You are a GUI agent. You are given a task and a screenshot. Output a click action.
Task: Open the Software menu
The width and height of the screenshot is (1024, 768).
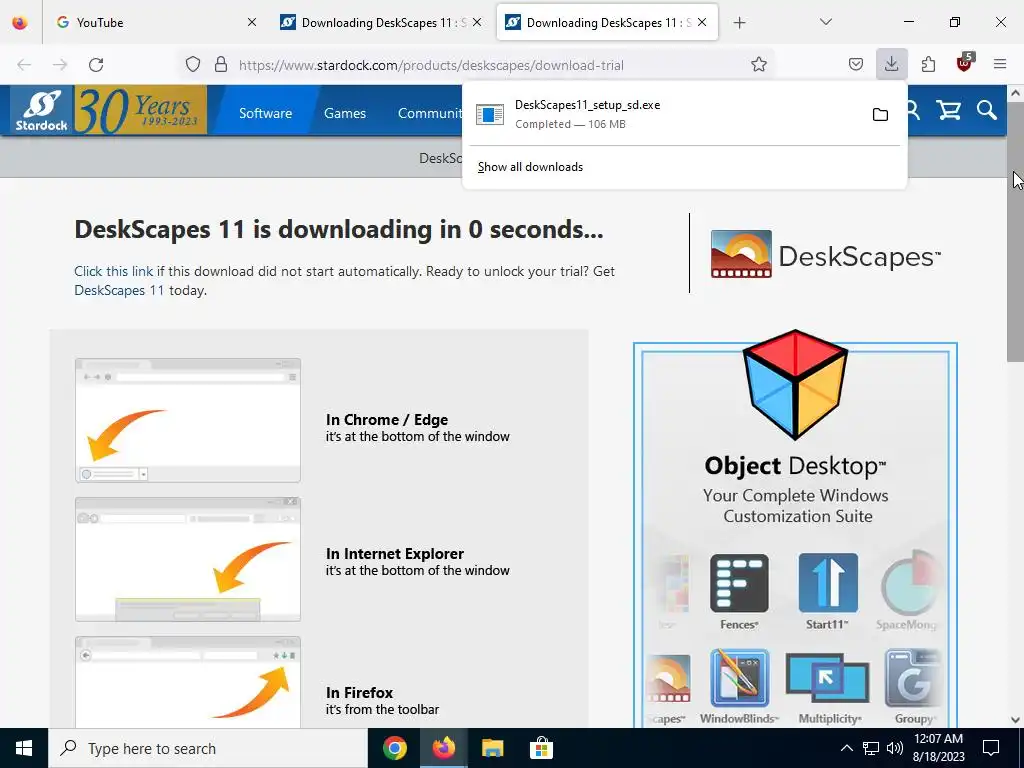pyautogui.click(x=265, y=113)
